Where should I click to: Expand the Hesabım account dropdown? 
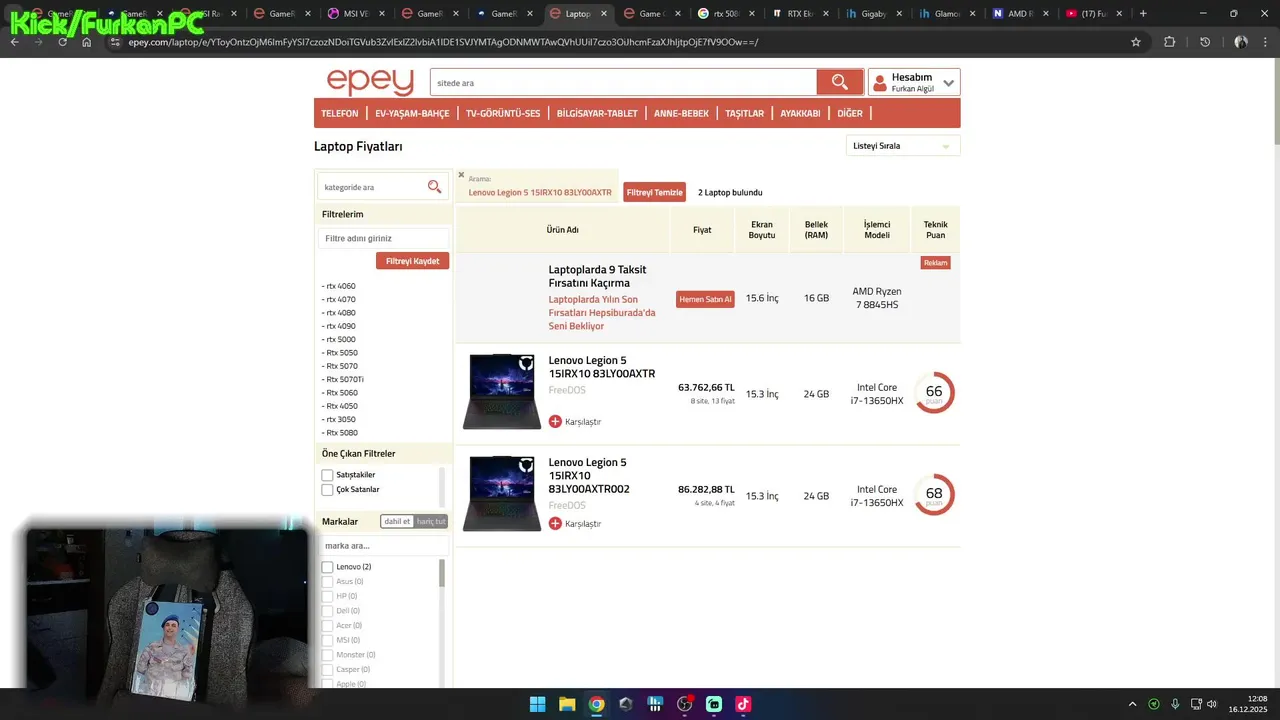pyautogui.click(x=948, y=83)
